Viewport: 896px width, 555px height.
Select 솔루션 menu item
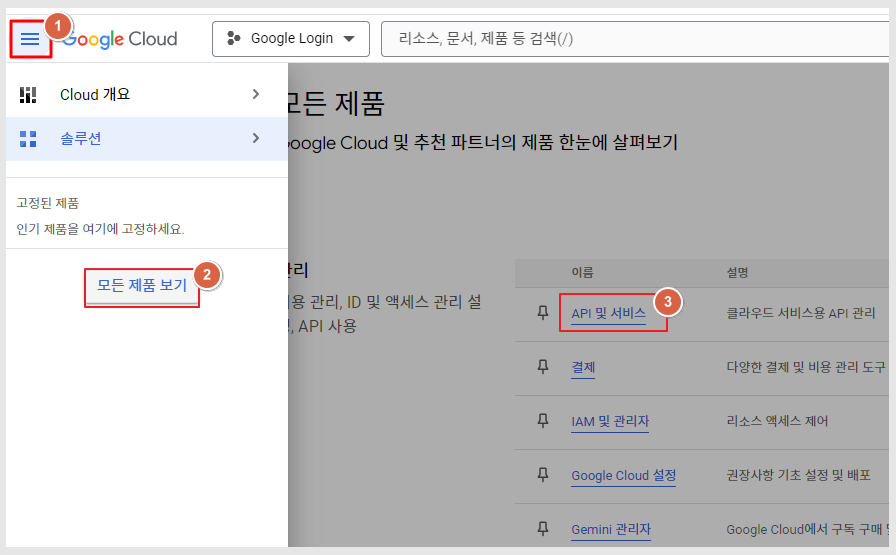[147, 139]
